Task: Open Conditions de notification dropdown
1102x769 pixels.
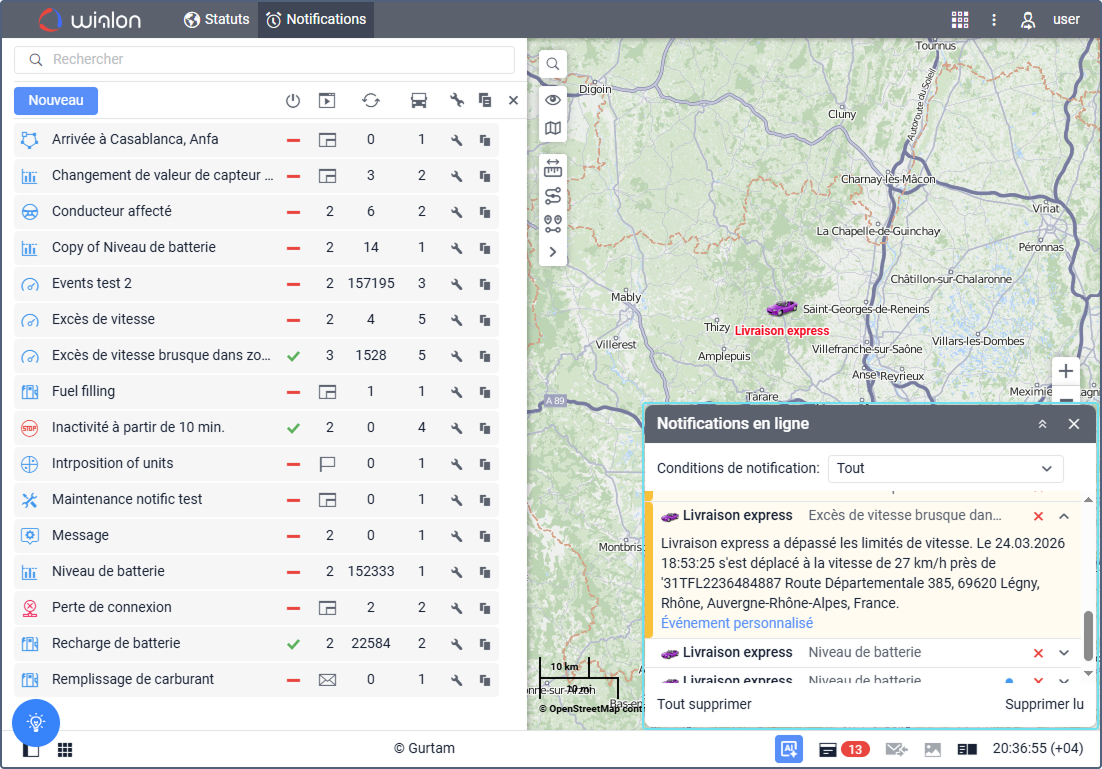Action: click(945, 468)
